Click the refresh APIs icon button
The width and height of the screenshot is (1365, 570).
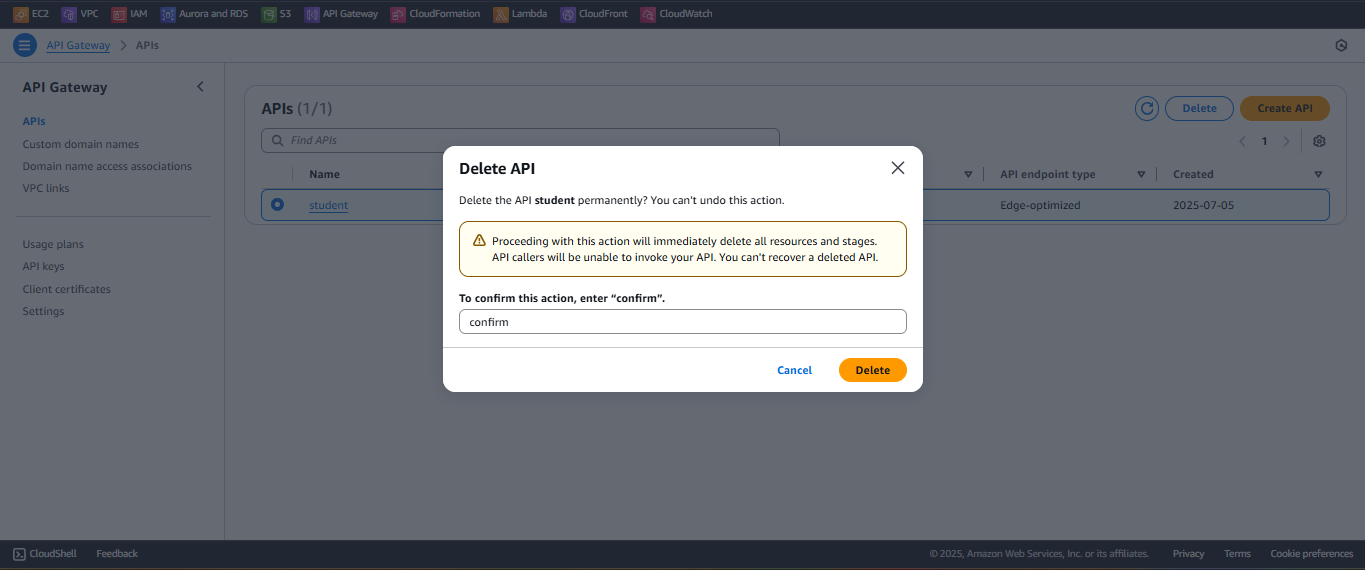coord(1147,108)
